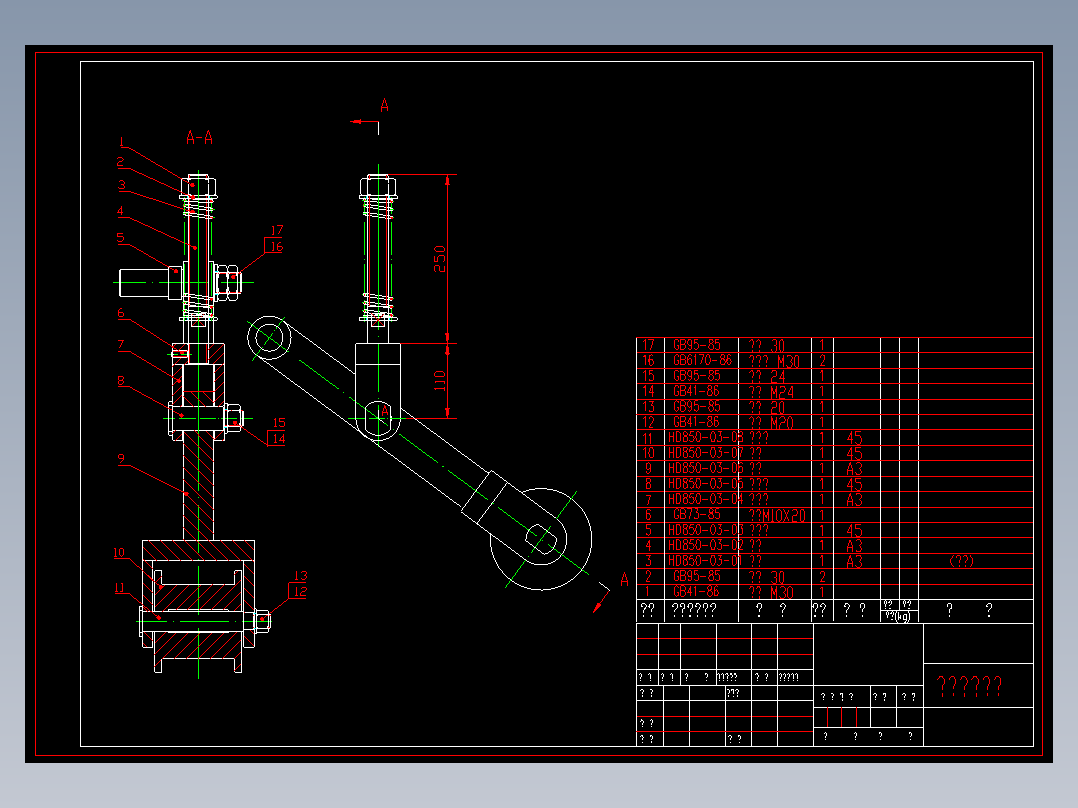Image resolution: width=1078 pixels, height=808 pixels.
Task: Click material "A3" in parts list row 7
Action: coord(854,500)
